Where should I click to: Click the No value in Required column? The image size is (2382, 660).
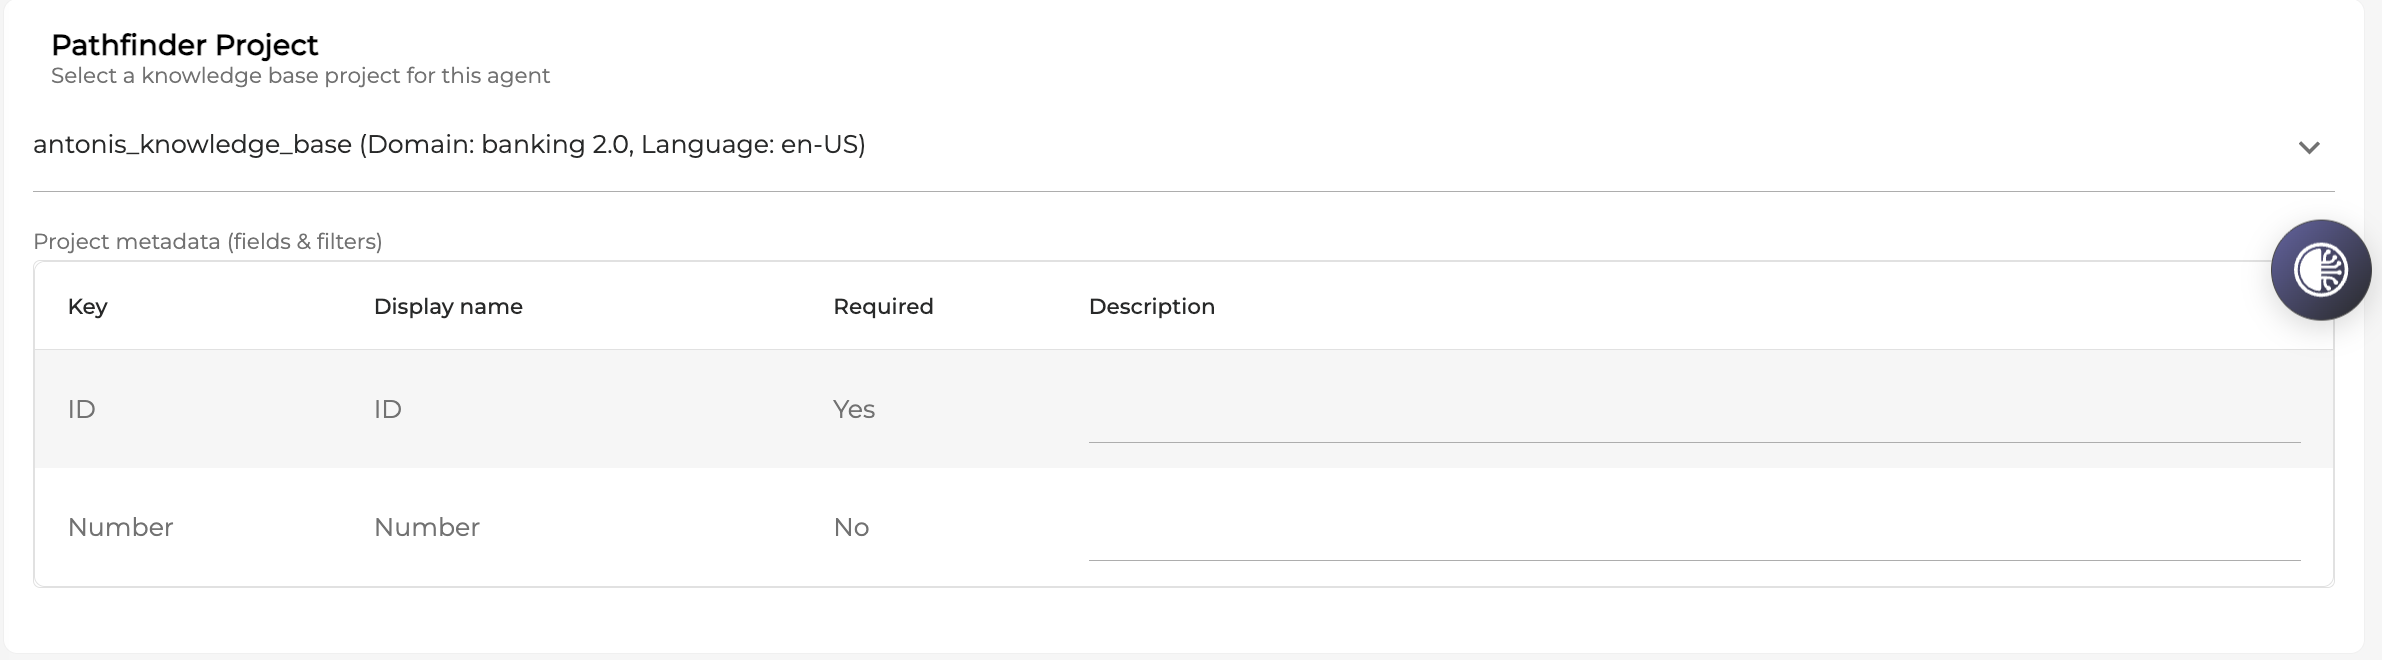click(x=851, y=527)
